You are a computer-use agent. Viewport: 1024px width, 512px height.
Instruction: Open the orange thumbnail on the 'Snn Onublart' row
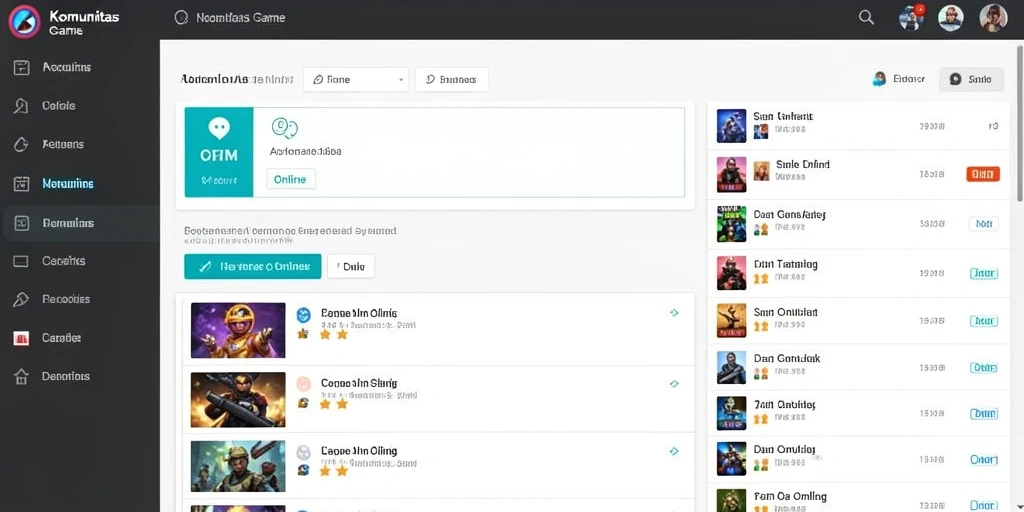click(731, 321)
